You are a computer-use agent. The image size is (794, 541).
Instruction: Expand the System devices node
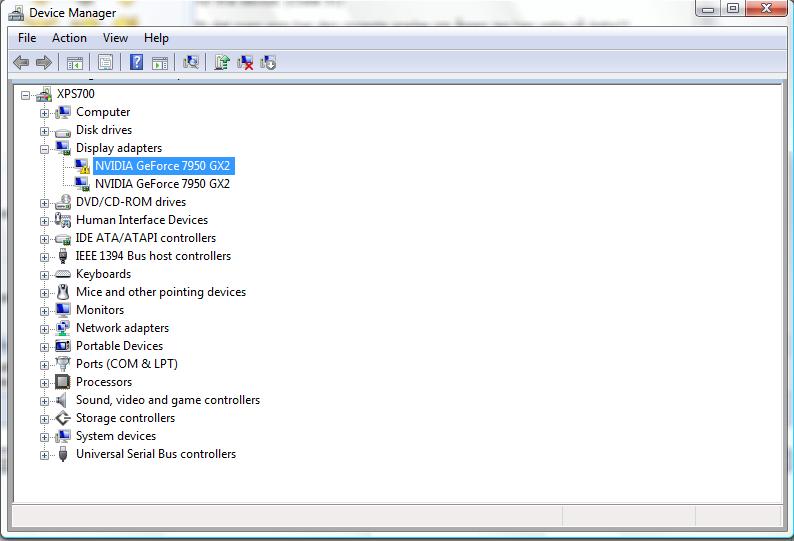tap(45, 437)
